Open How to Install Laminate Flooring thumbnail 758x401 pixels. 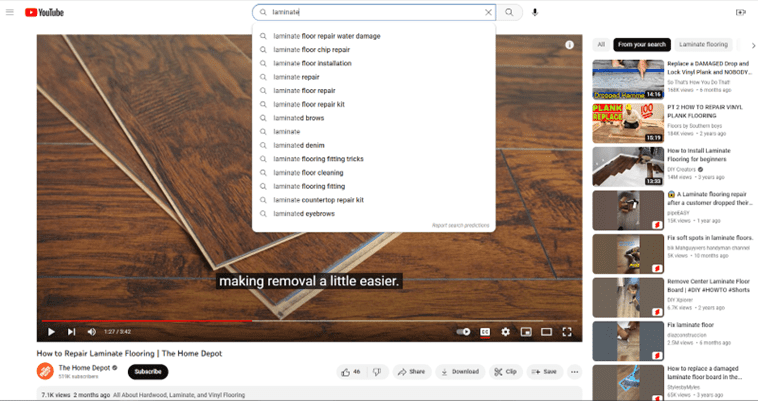pos(628,167)
